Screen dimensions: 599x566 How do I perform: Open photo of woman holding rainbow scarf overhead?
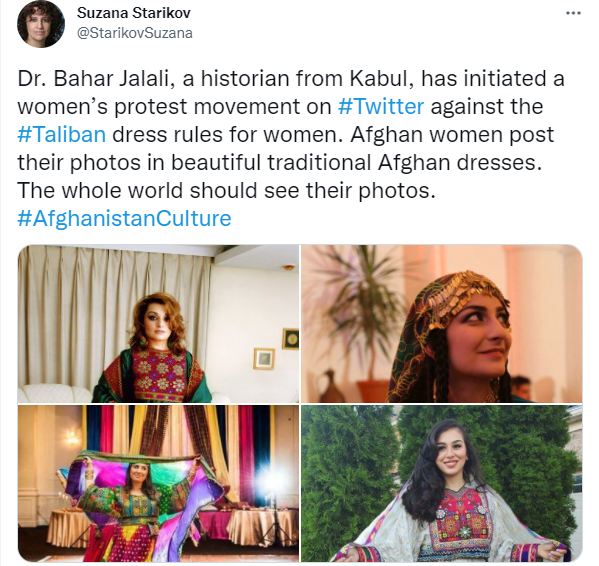[x=158, y=484]
